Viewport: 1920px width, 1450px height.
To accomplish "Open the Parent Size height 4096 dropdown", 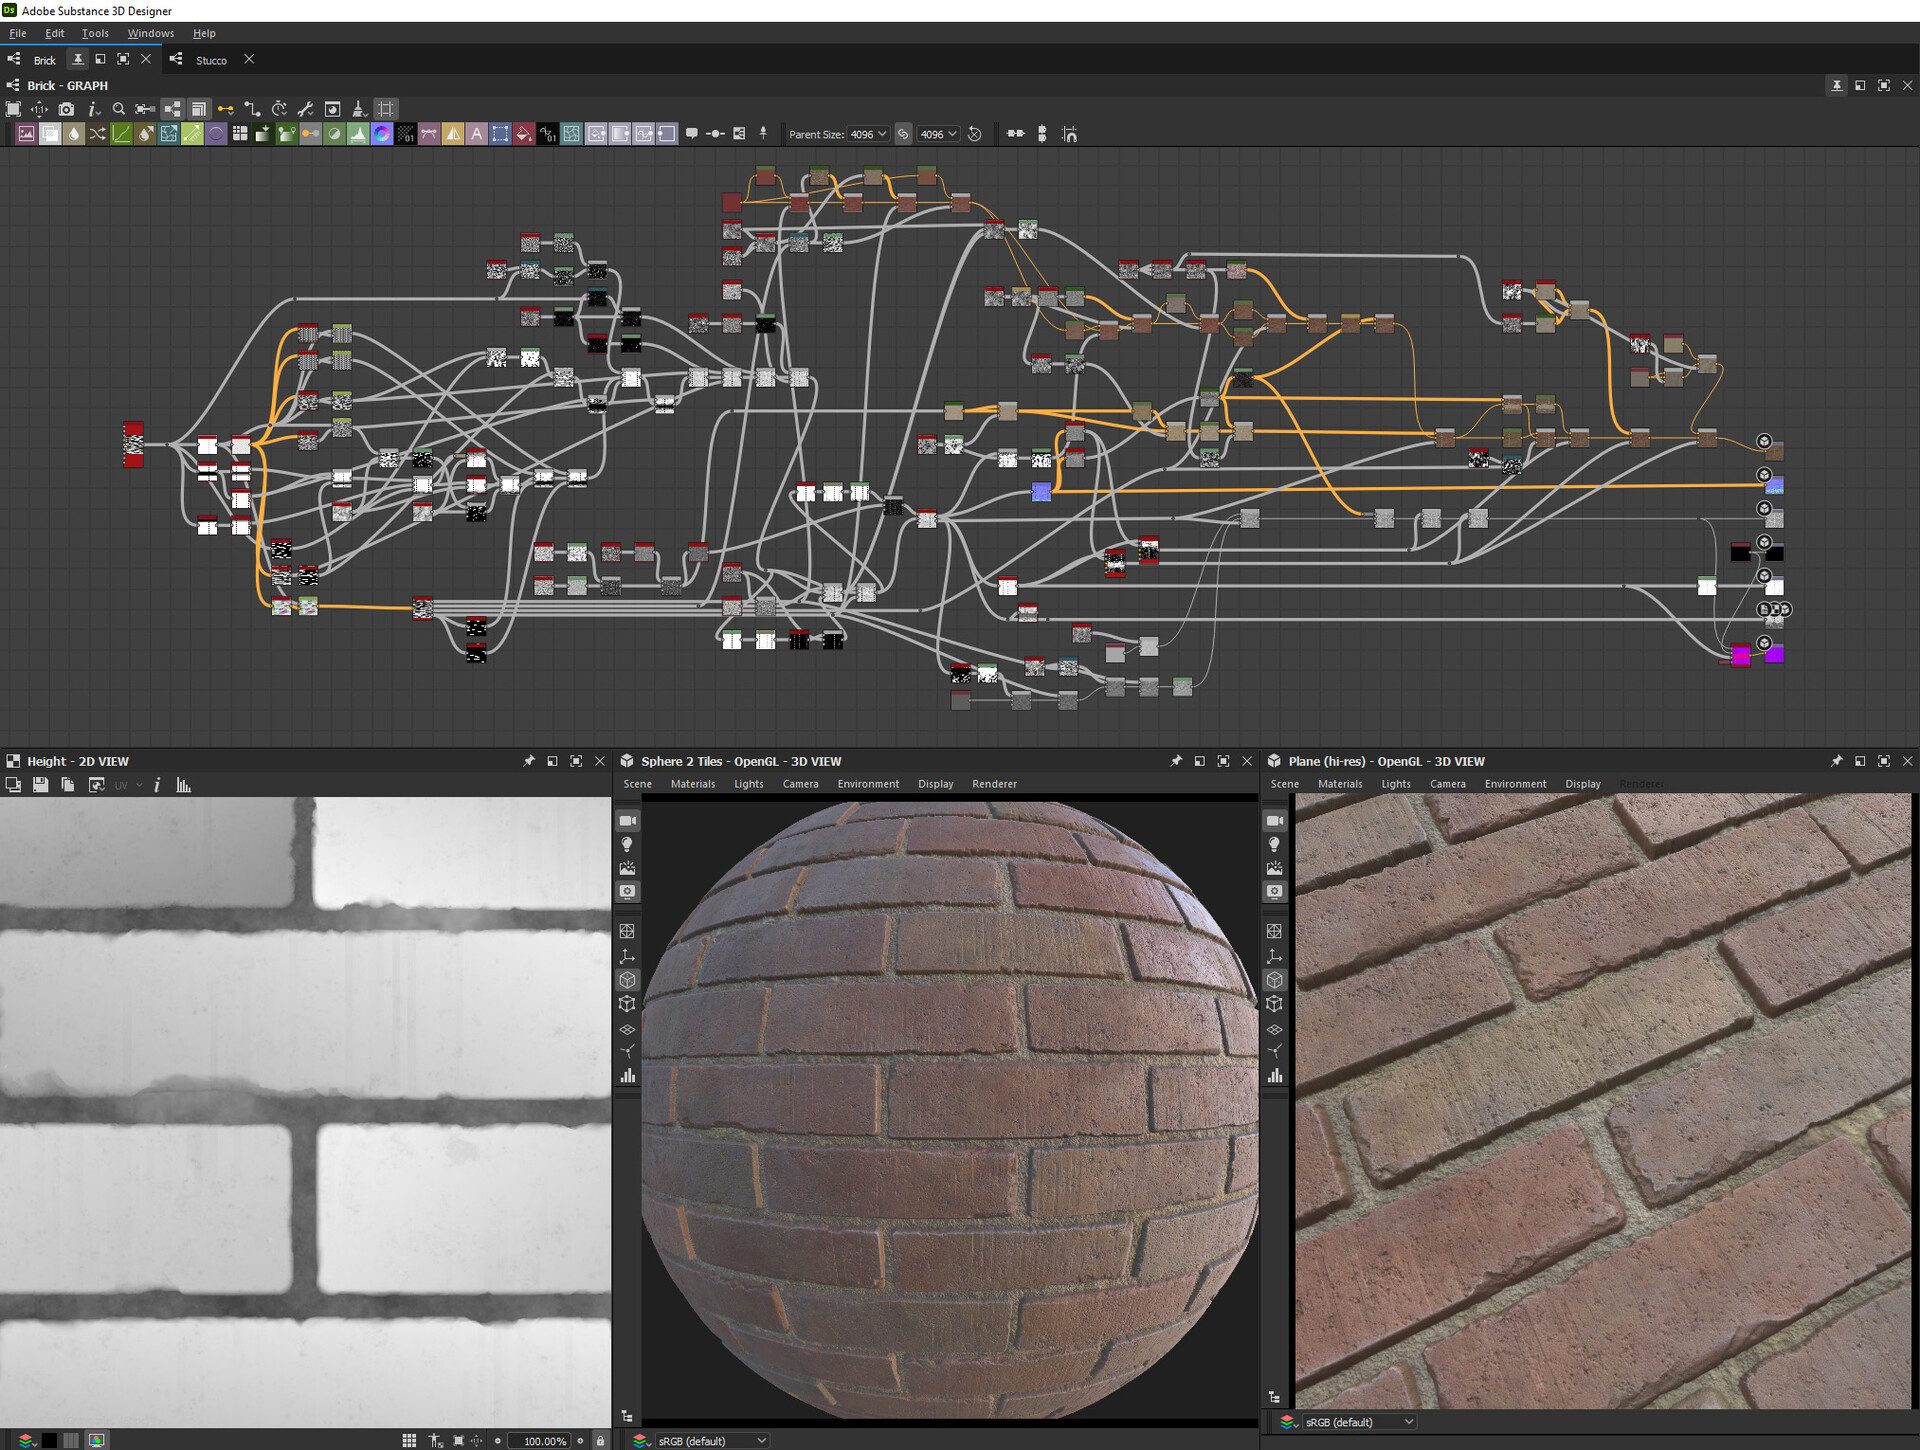I will 939,134.
